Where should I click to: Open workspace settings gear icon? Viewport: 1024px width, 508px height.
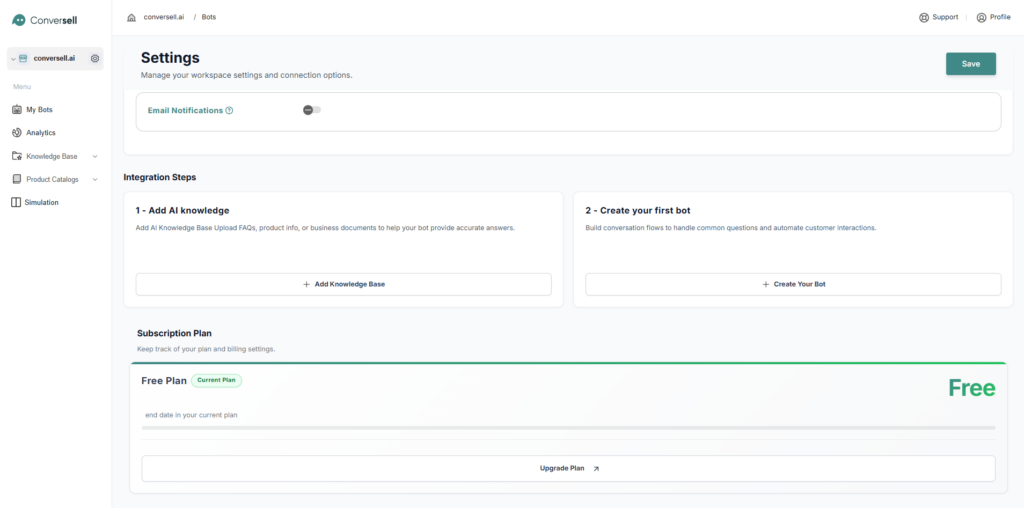click(x=95, y=59)
